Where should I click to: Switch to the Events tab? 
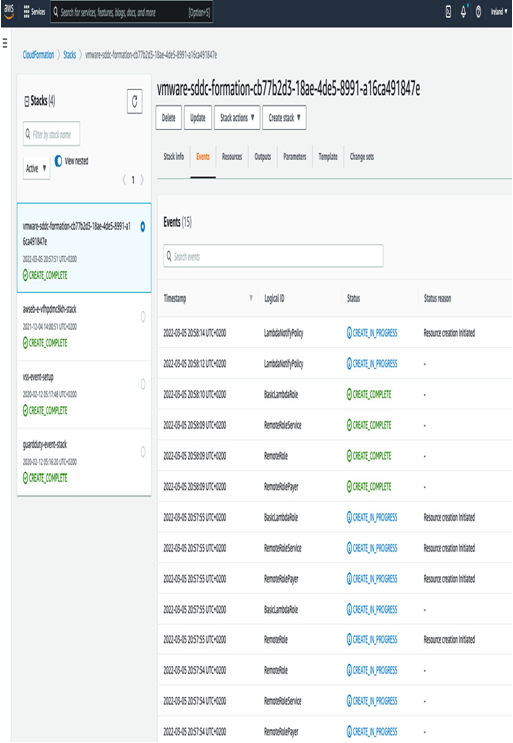203,156
